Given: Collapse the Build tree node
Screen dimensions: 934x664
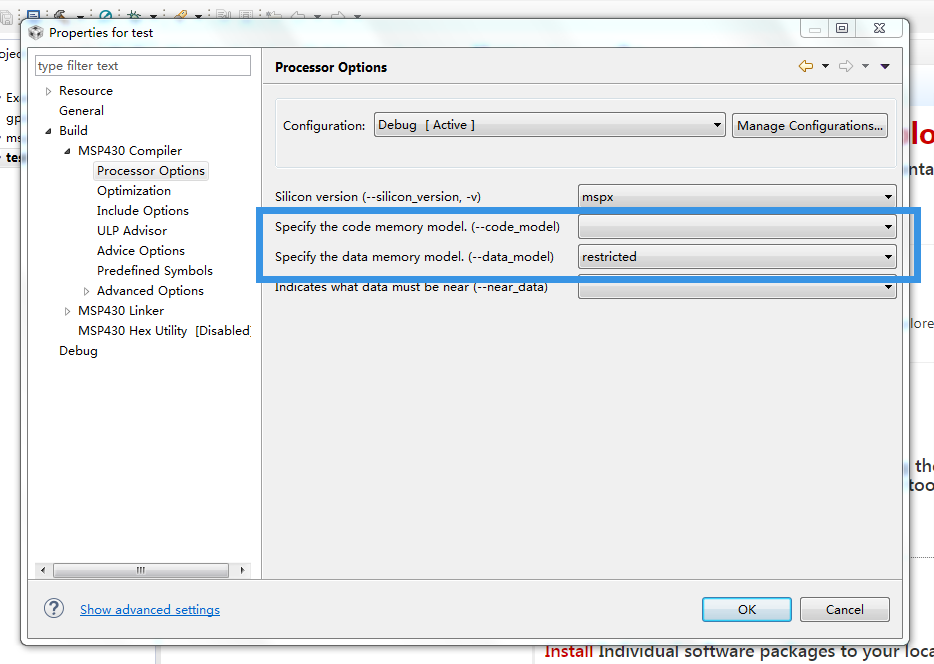Looking at the screenshot, I should 49,131.
